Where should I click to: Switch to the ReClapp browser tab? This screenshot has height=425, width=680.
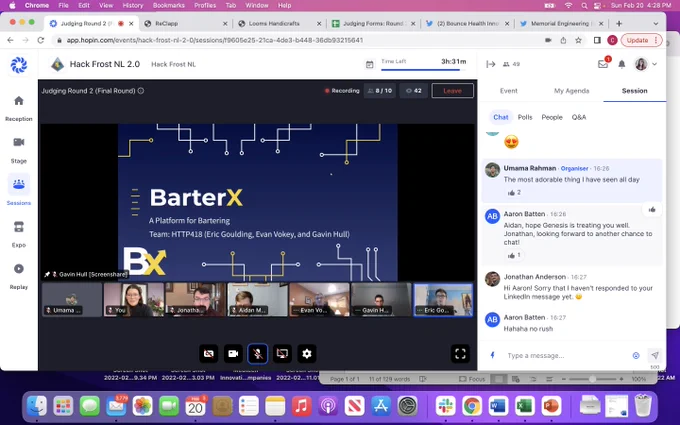(x=186, y=23)
